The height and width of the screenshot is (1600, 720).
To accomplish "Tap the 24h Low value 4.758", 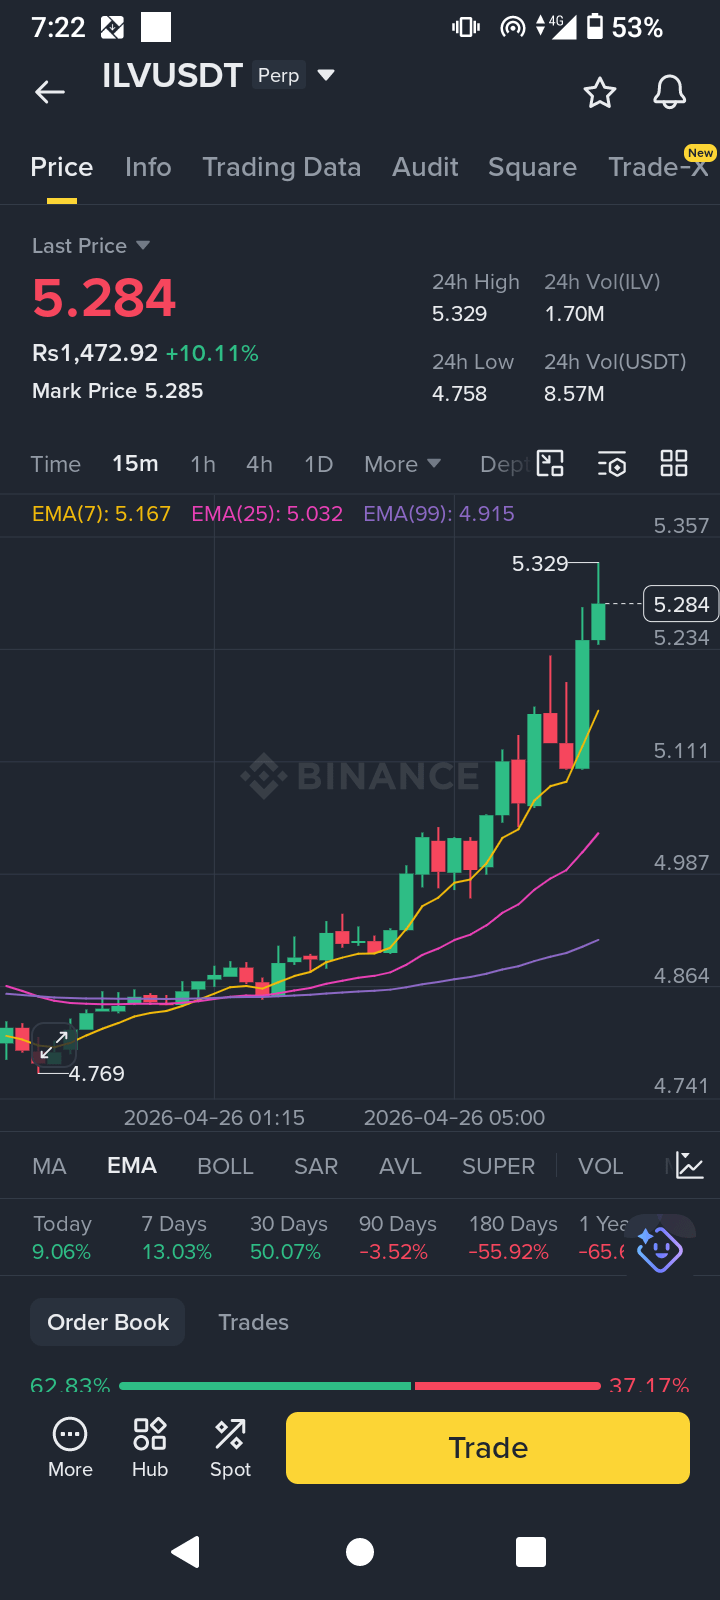I will coord(459,394).
